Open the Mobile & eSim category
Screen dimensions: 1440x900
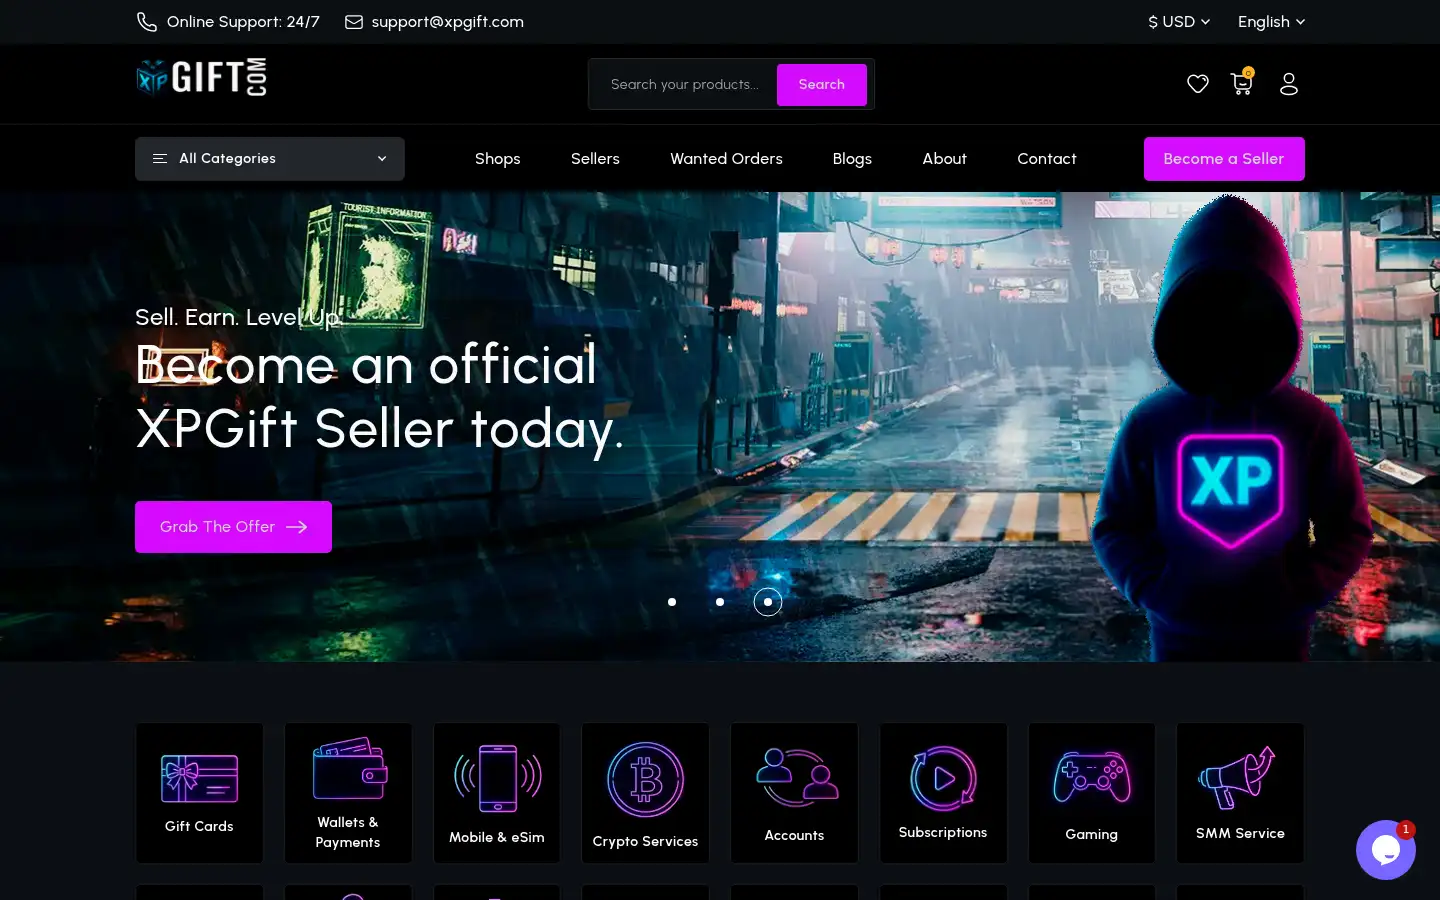tap(497, 793)
